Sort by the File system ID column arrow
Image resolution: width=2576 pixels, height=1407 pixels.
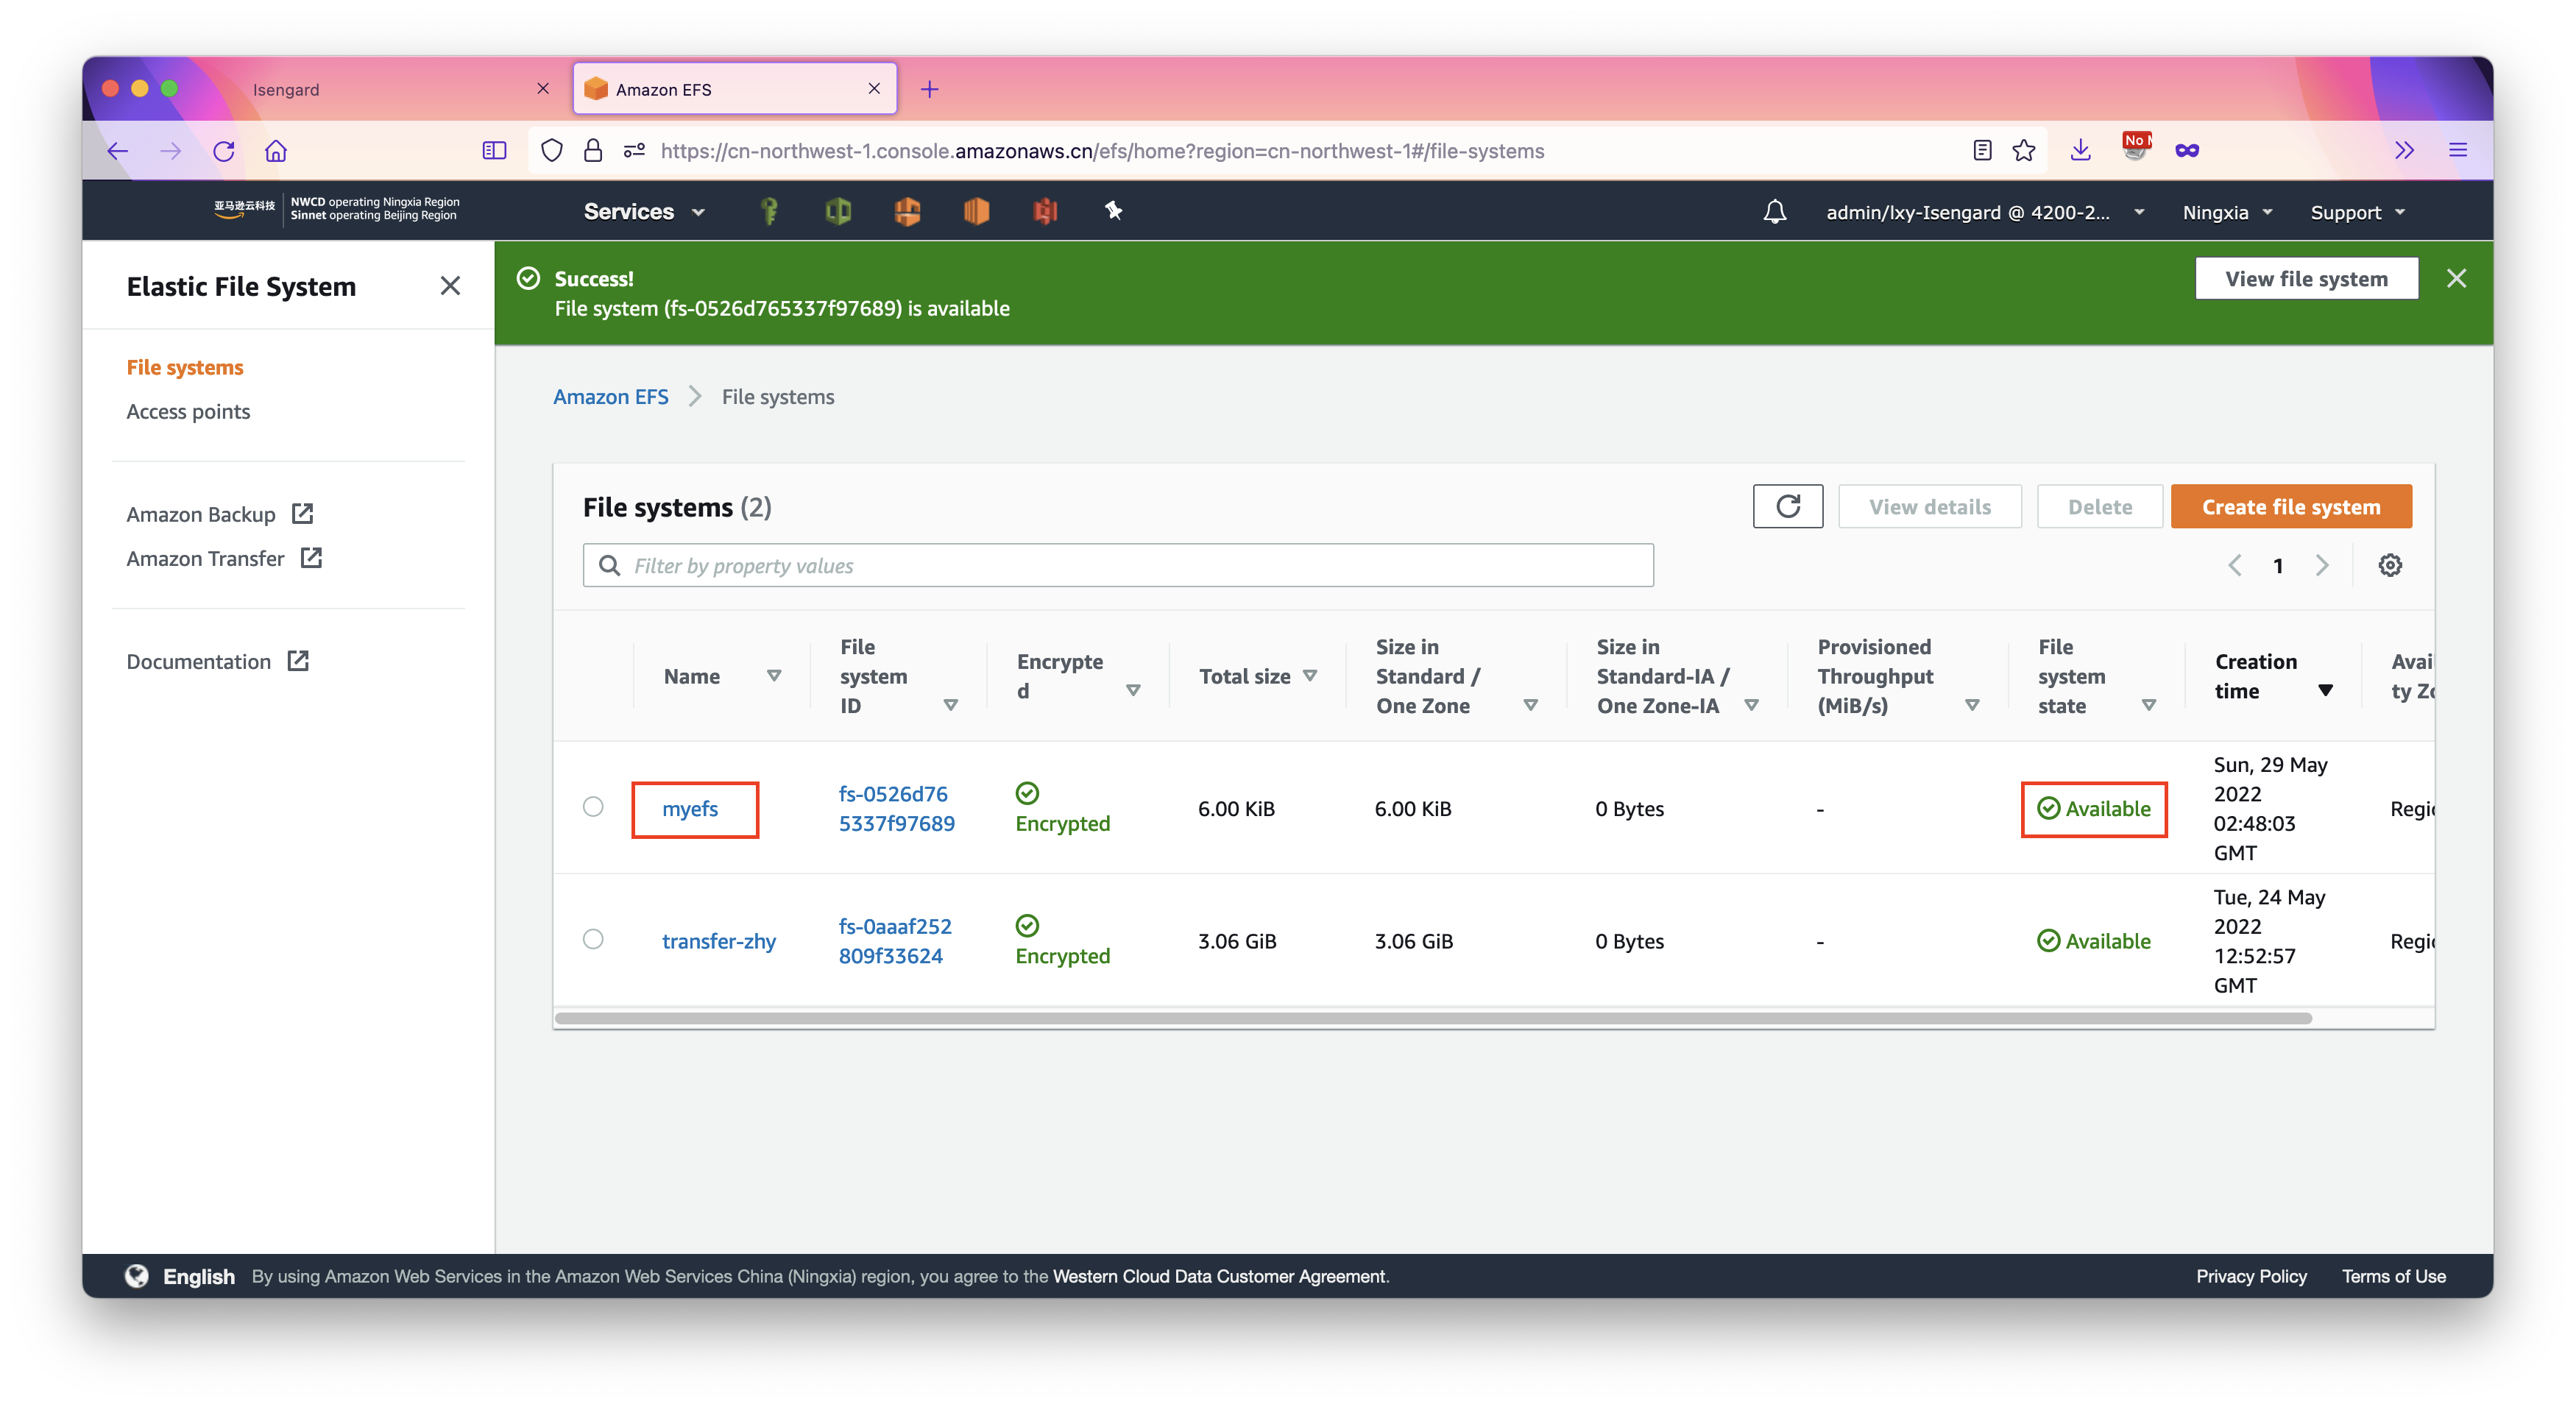pyautogui.click(x=951, y=706)
